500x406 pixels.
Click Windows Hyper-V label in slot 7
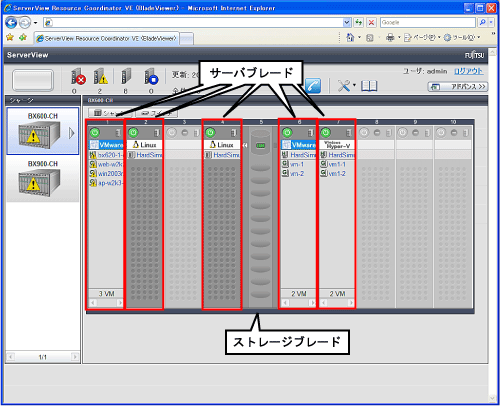[x=337, y=145]
